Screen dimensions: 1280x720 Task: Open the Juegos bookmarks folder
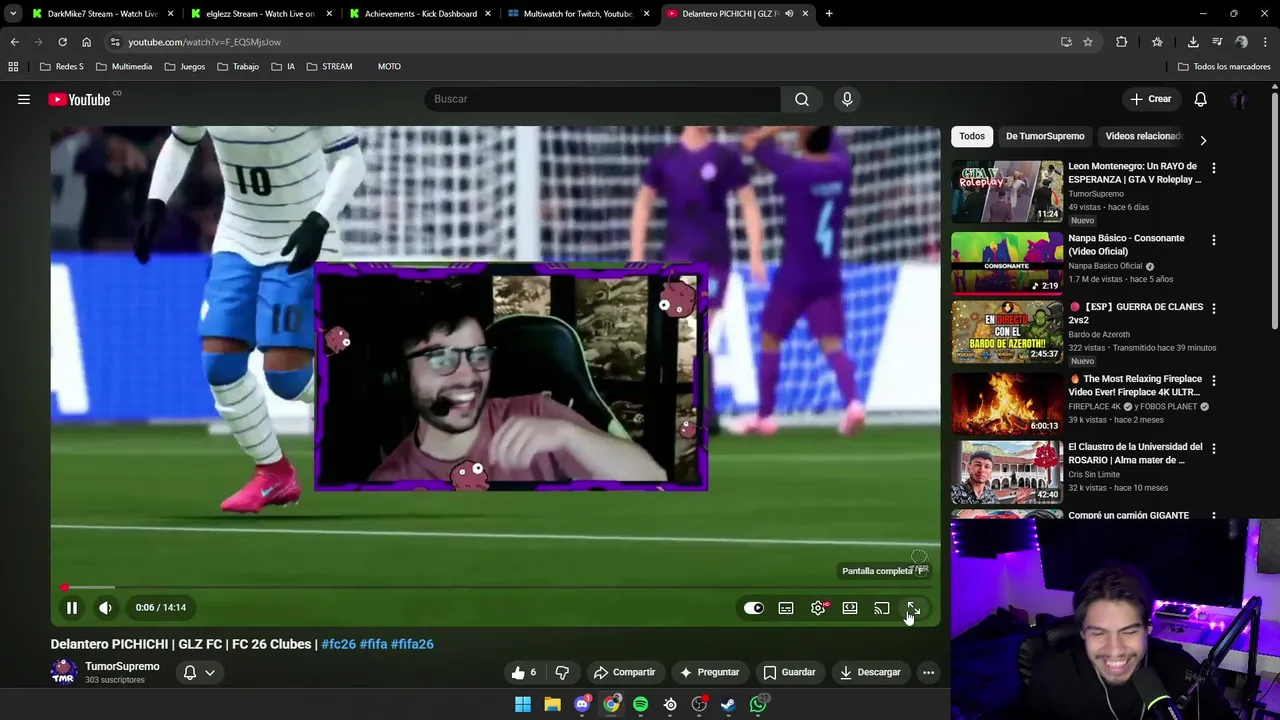tap(185, 67)
